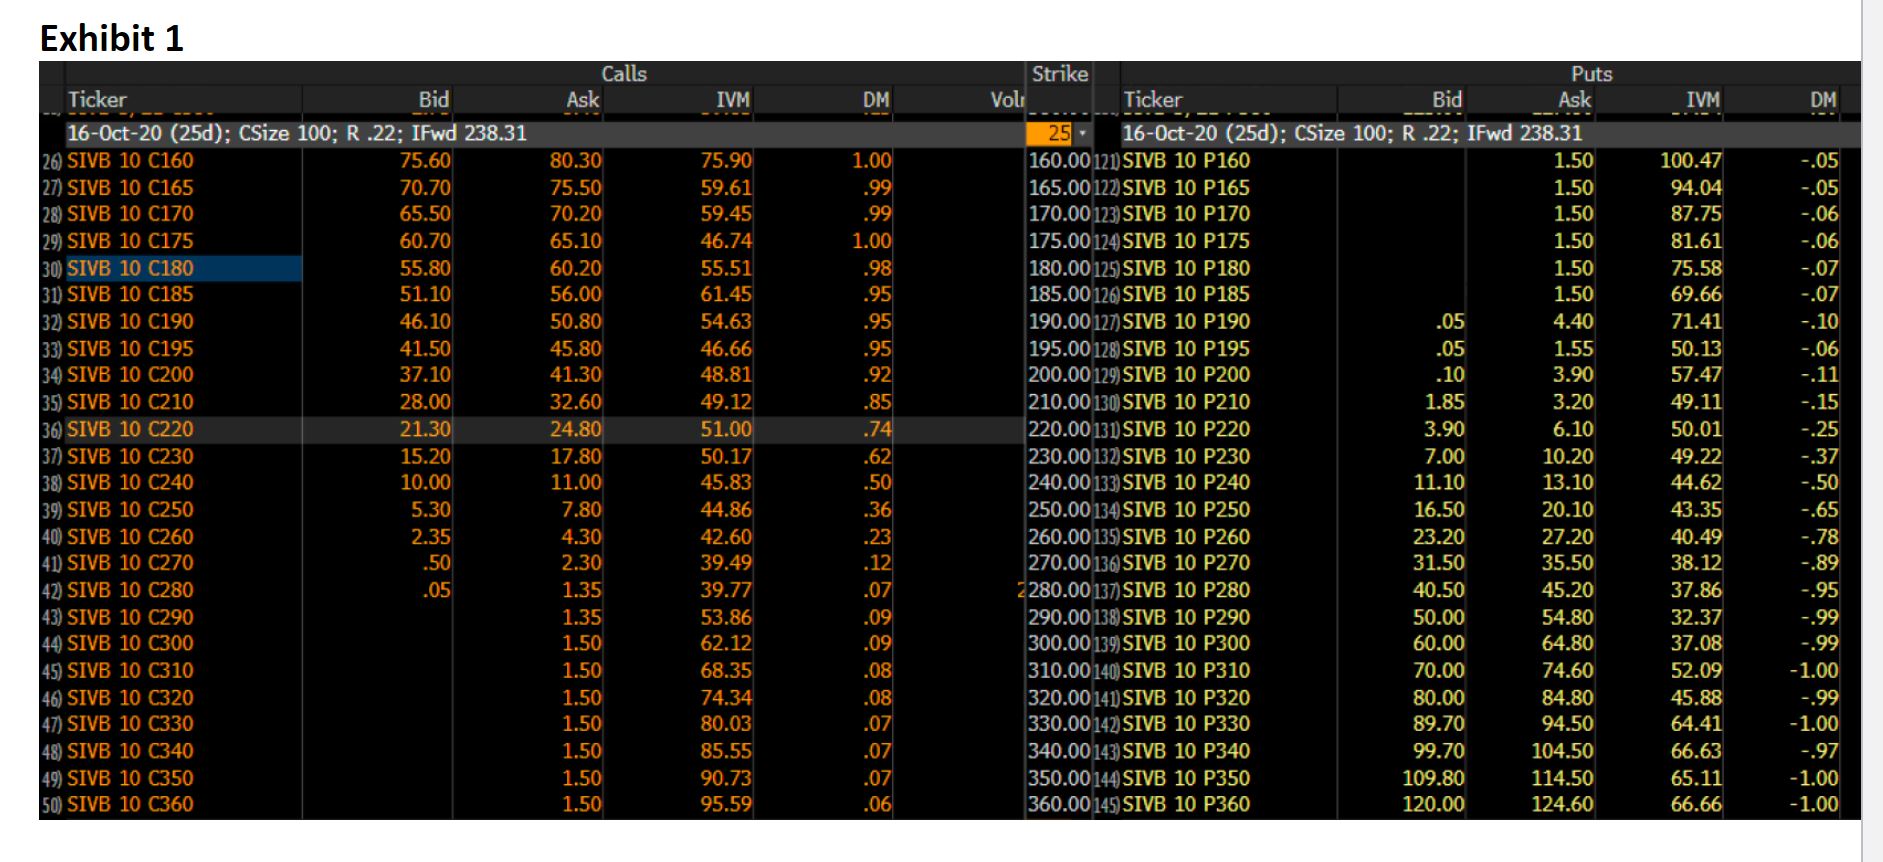Click the 220.00 strike cell
Screen dimensions: 1883x862
[x=1059, y=429]
